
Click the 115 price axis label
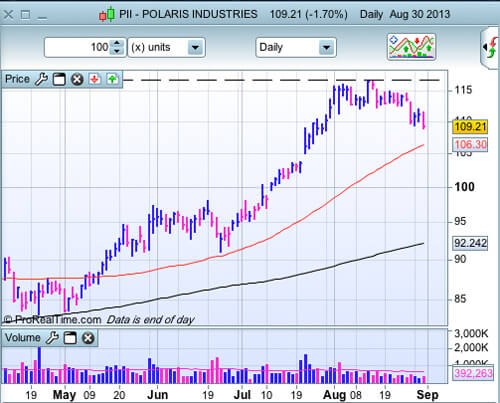pyautogui.click(x=463, y=90)
